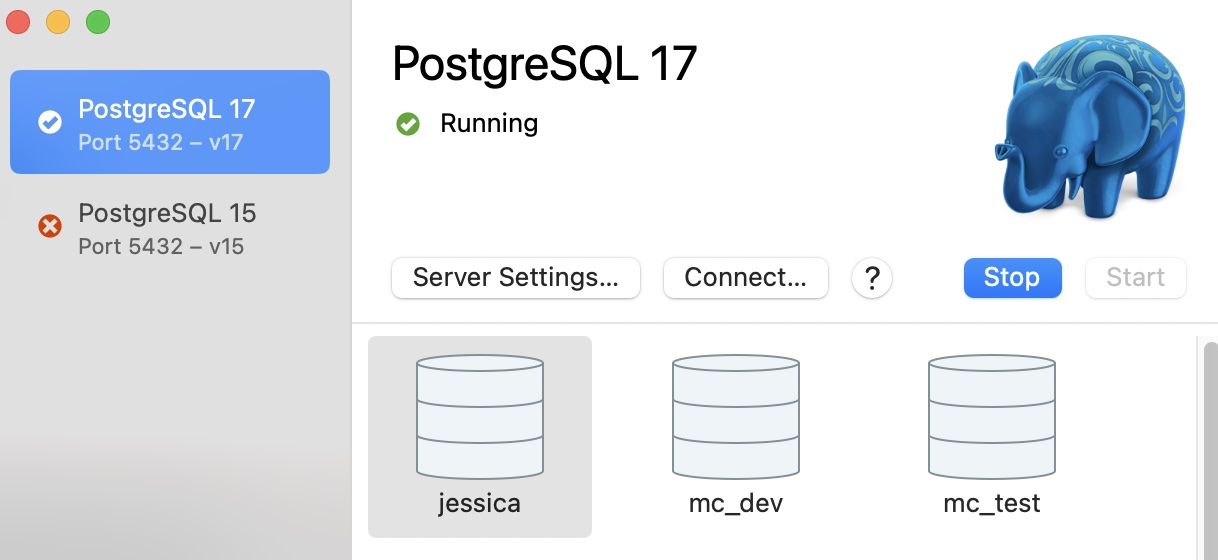Click the white checkmark icon for PostgreSQL 17
Viewport: 1218px width, 560px height.
point(50,122)
